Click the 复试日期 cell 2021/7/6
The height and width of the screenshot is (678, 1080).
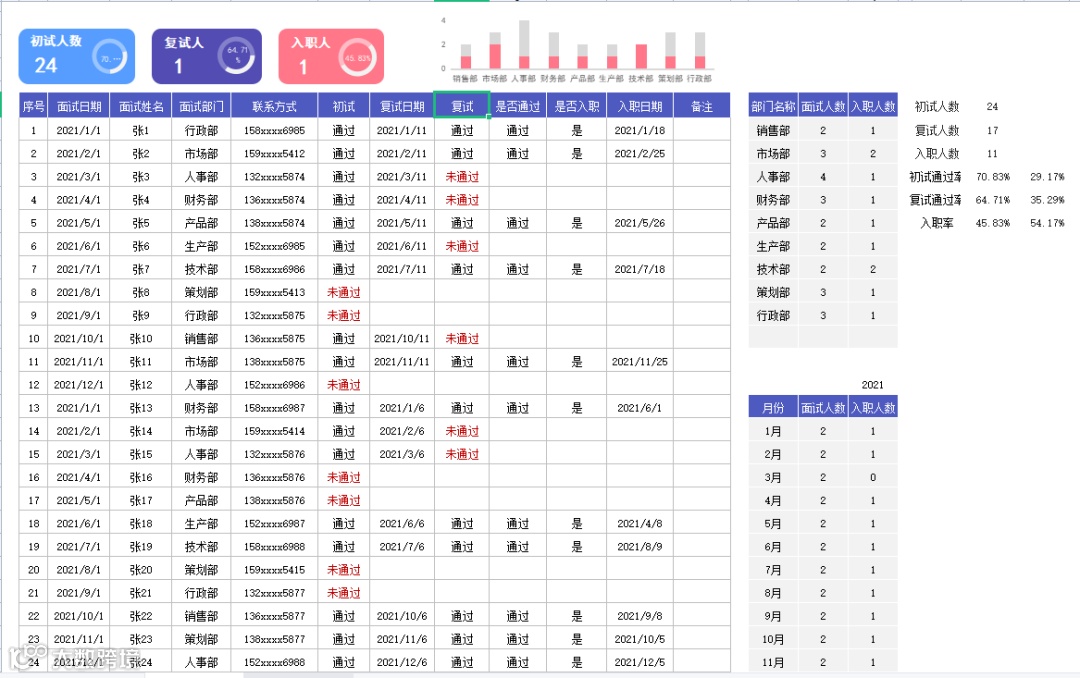coord(402,546)
